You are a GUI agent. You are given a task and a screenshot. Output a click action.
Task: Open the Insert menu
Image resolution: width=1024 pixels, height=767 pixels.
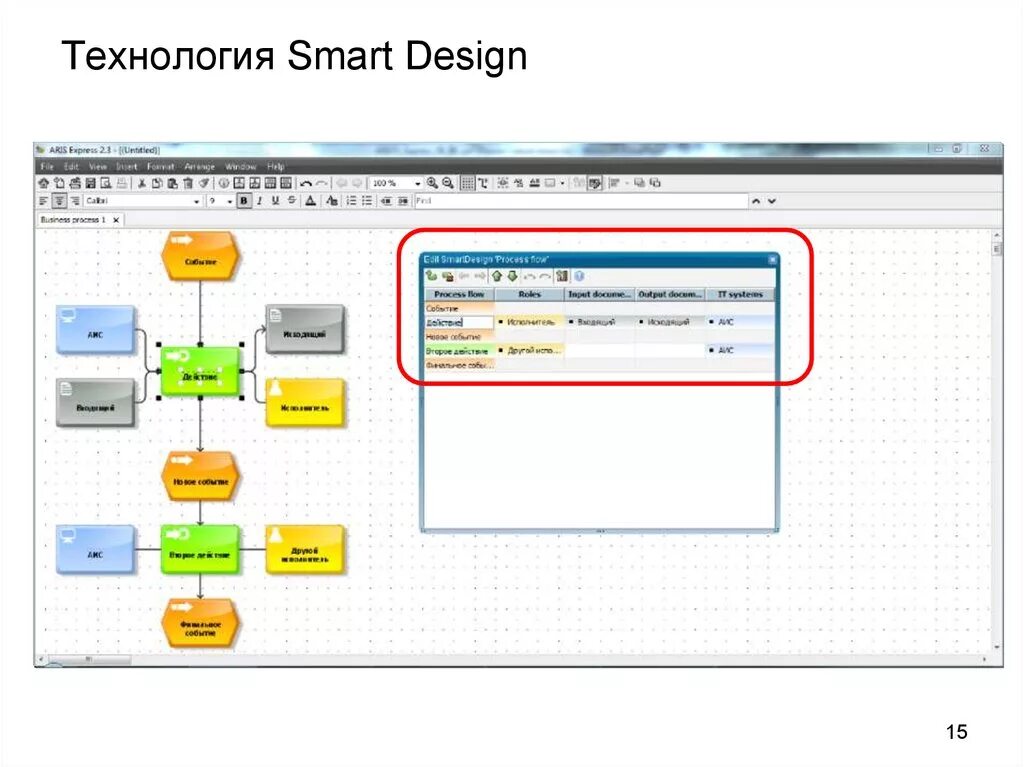pyautogui.click(x=127, y=167)
